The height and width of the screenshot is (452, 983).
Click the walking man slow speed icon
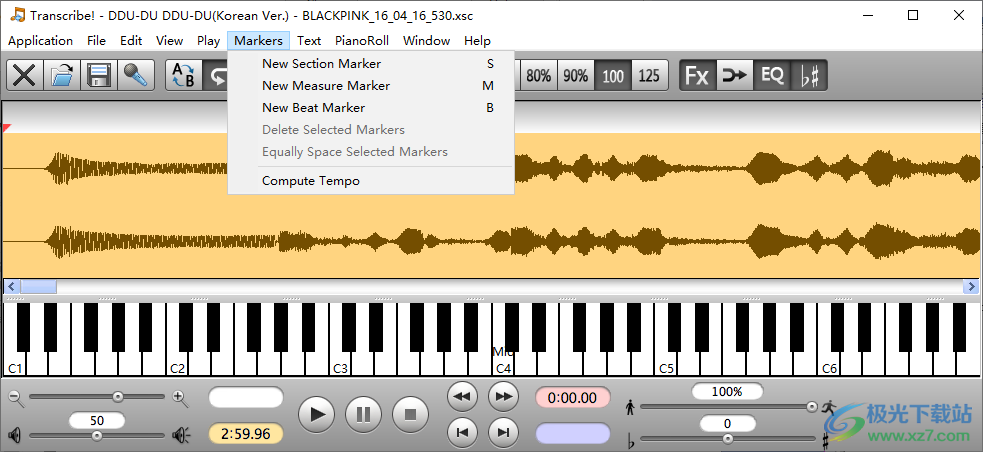pos(630,408)
